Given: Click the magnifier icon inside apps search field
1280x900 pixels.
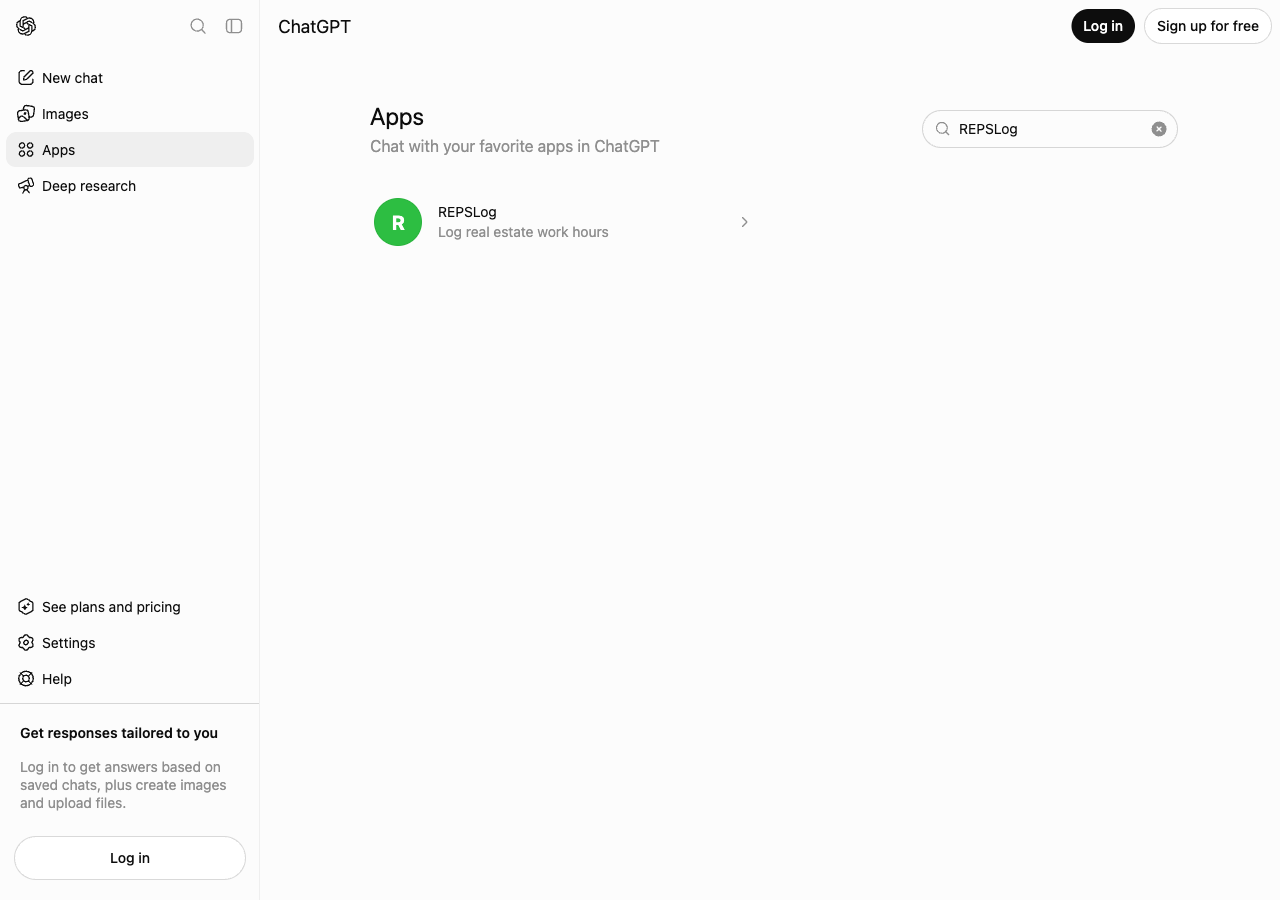Looking at the screenshot, I should click(x=942, y=129).
